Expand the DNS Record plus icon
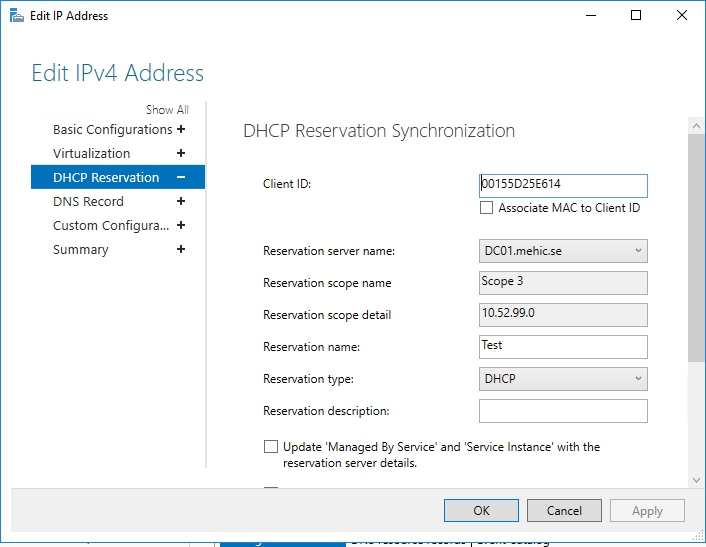706x547 pixels. click(x=181, y=201)
